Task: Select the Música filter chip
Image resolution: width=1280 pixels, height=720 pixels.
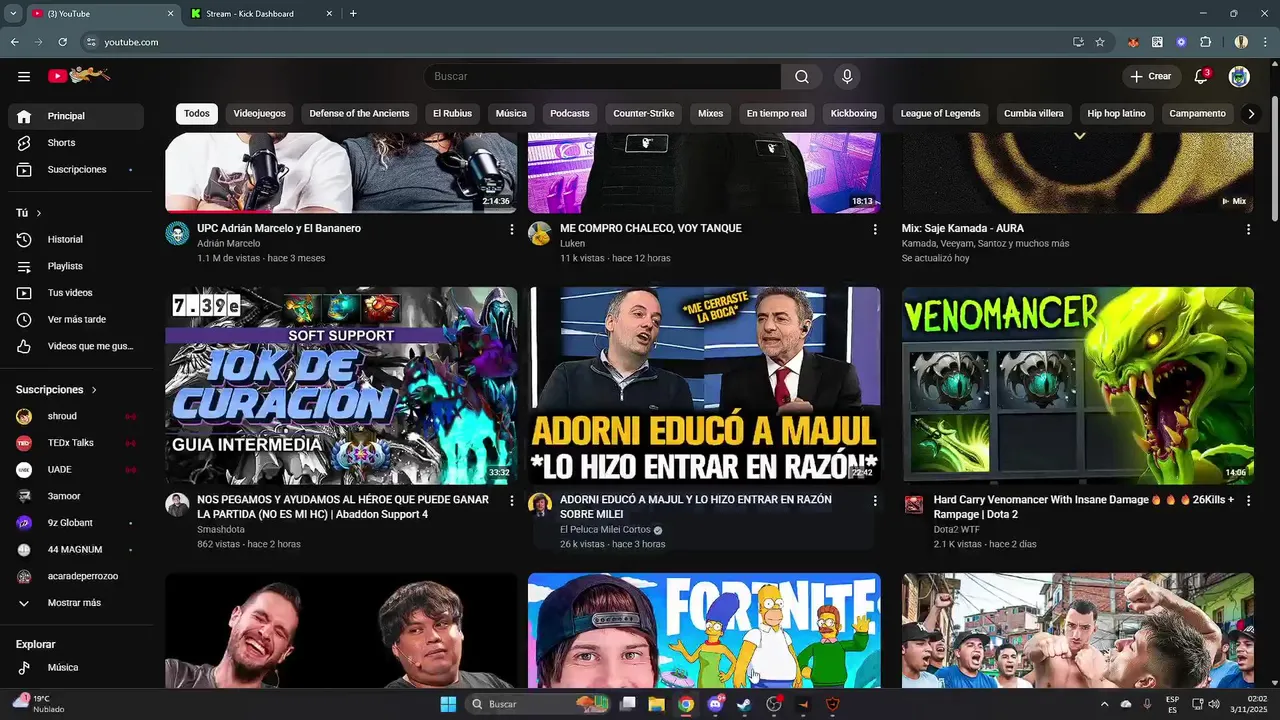Action: click(511, 114)
